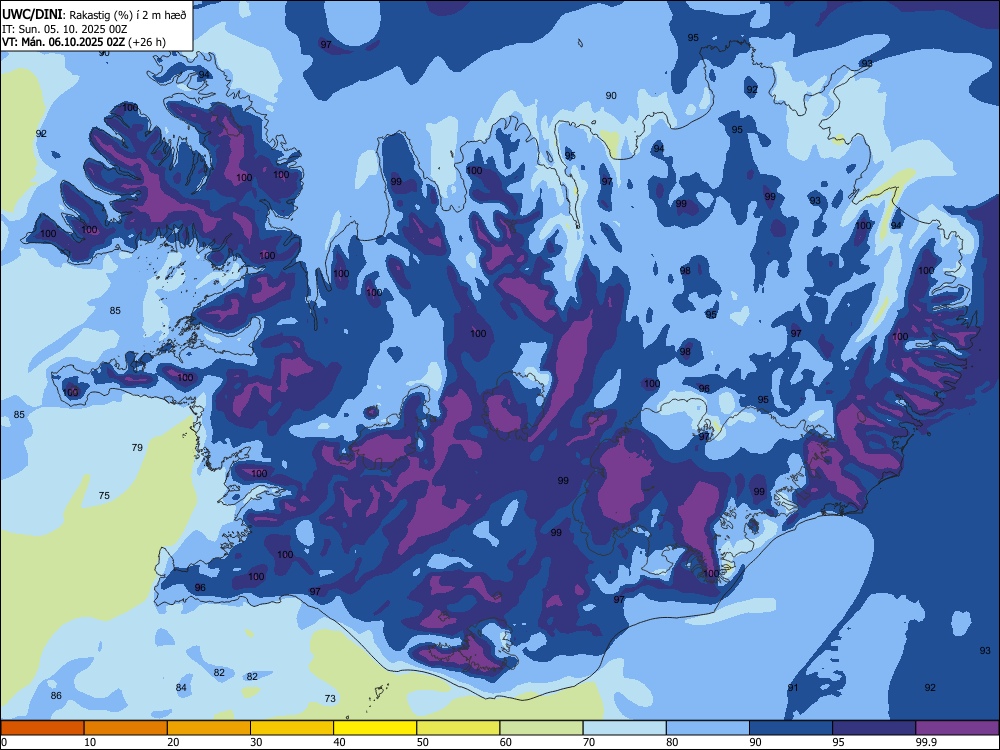Click the 84 humidity value on the map

coord(181,688)
